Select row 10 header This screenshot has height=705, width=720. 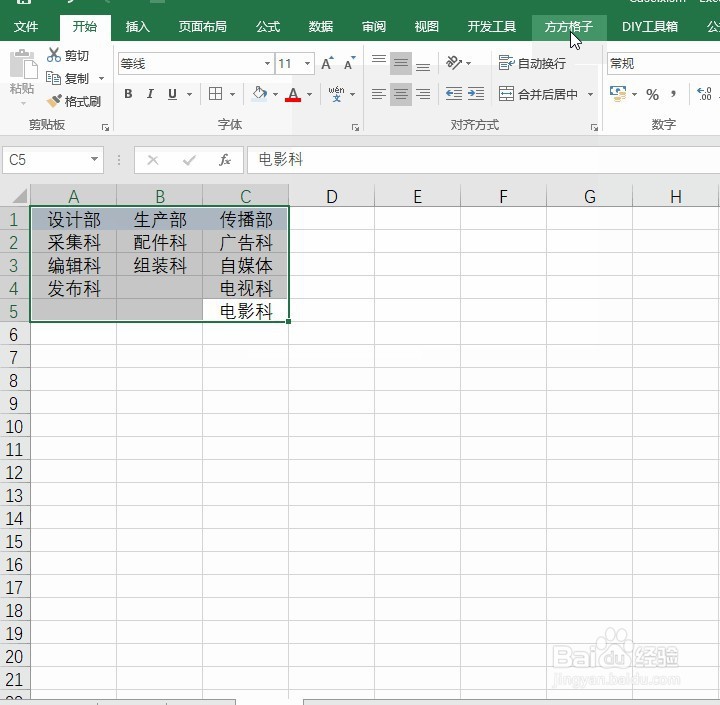[x=15, y=426]
